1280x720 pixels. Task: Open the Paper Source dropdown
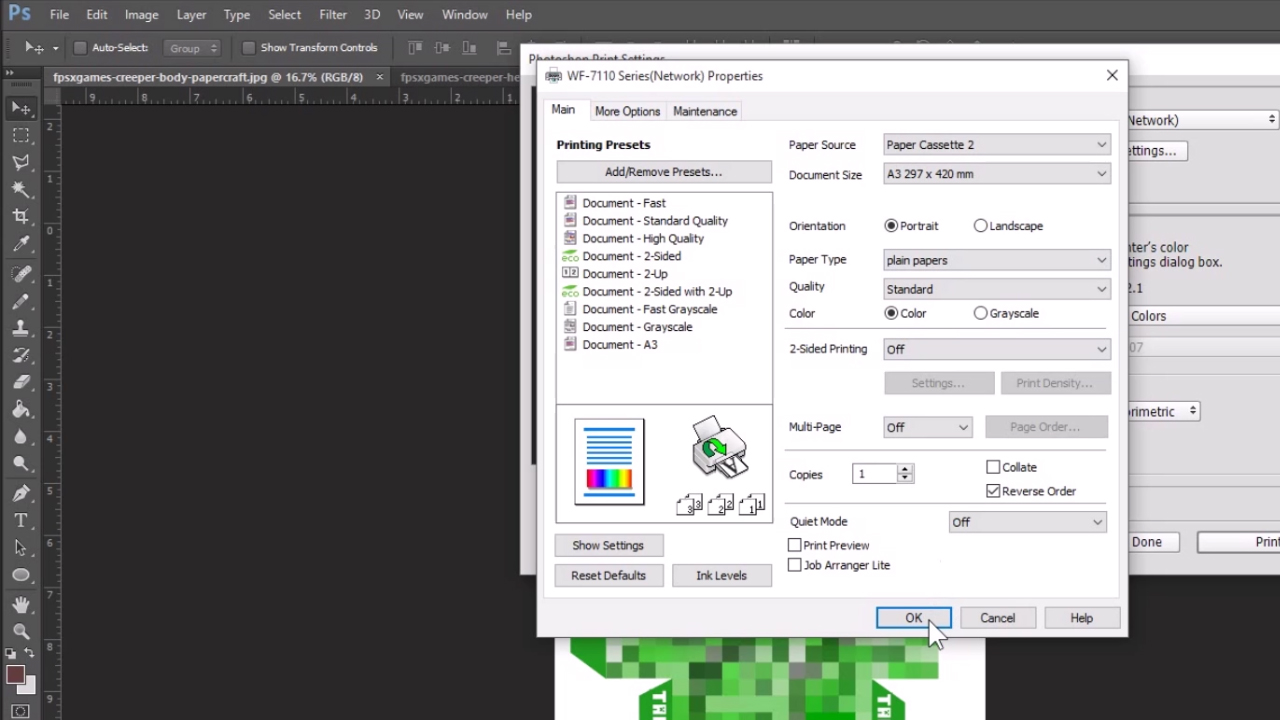pyautogui.click(x=996, y=145)
